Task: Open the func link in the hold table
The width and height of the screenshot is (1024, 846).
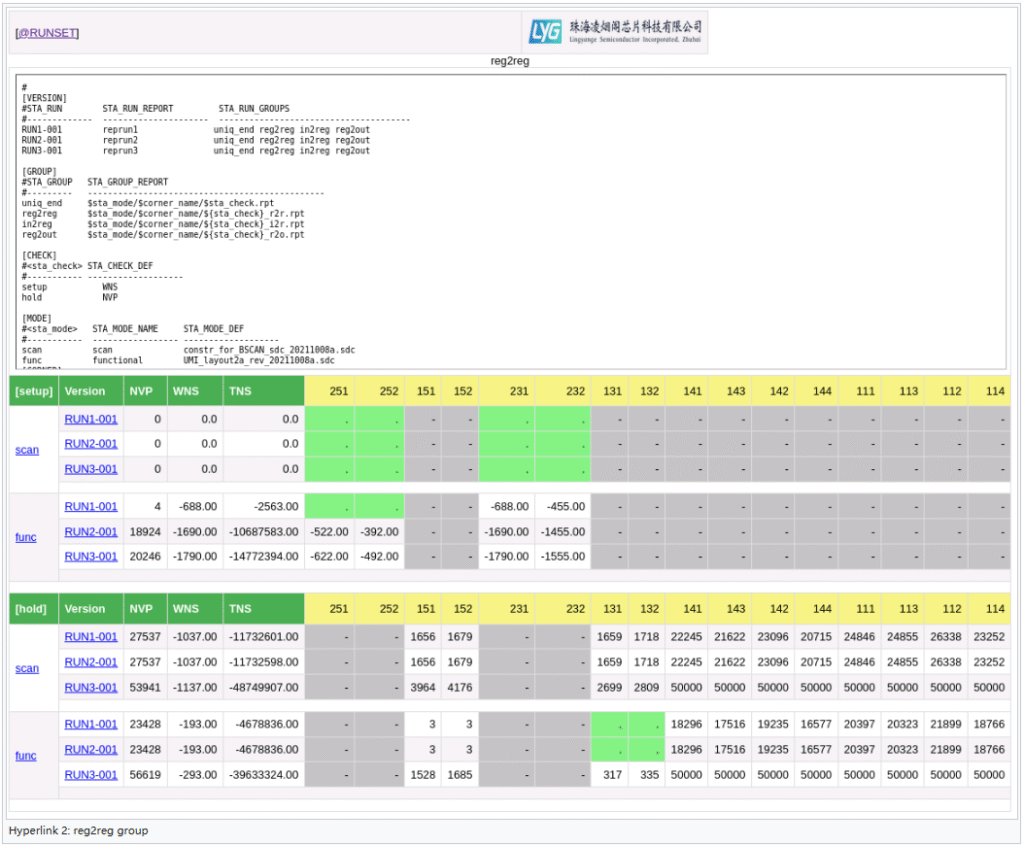Action: pos(26,755)
